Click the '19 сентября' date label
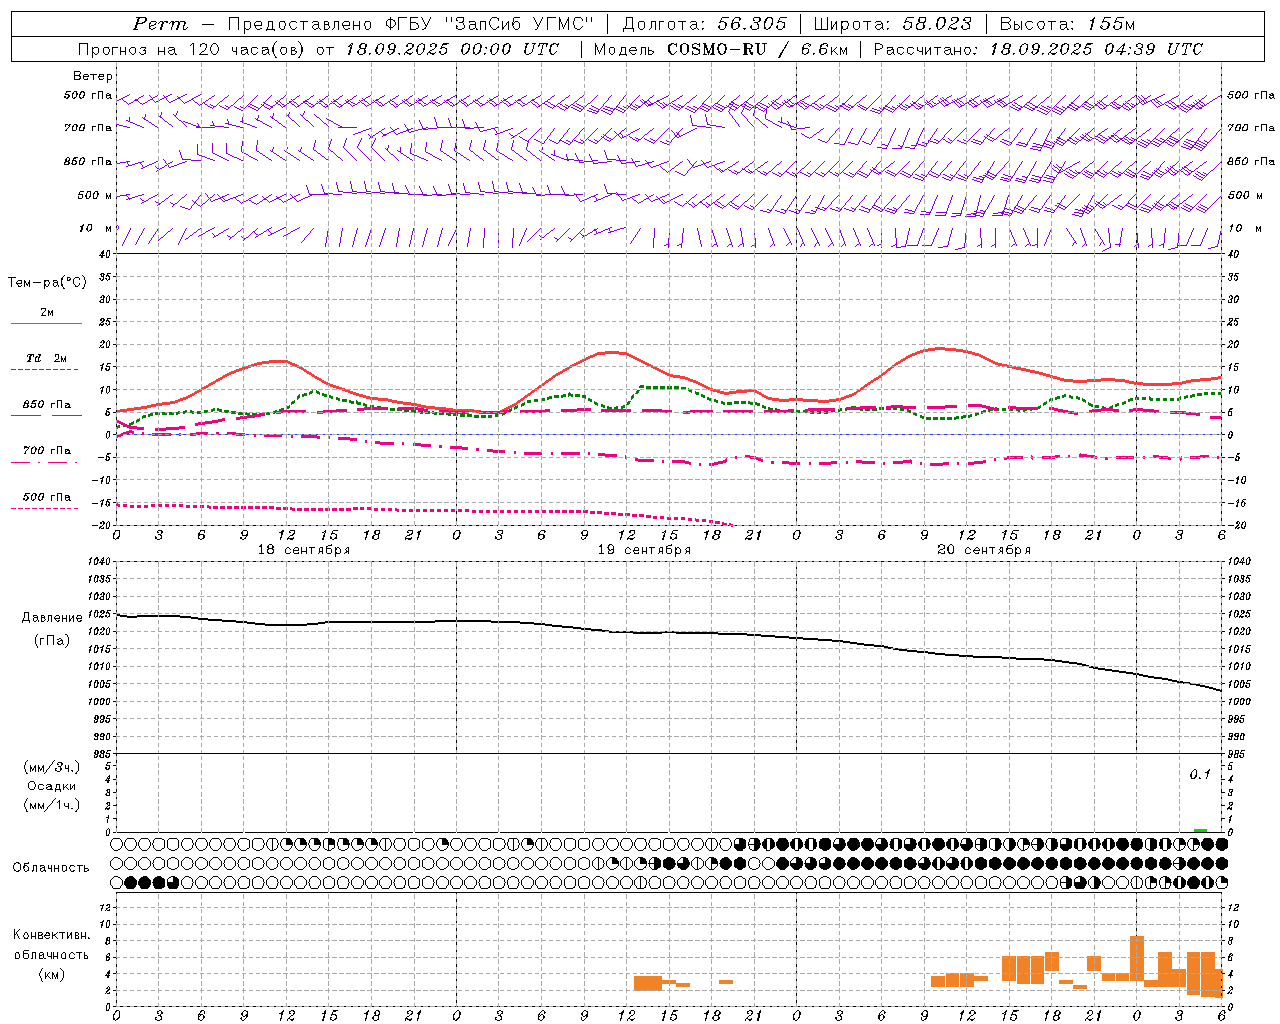The height and width of the screenshot is (1024, 1280). click(644, 550)
